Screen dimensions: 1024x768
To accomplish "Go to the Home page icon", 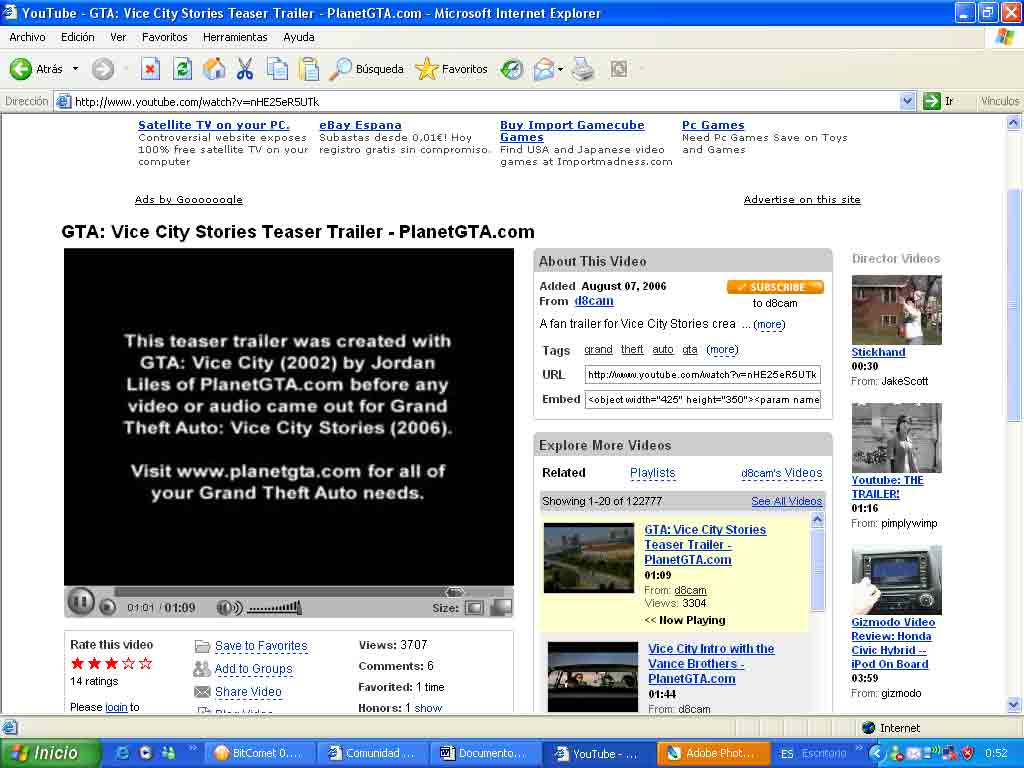I will click(214, 69).
